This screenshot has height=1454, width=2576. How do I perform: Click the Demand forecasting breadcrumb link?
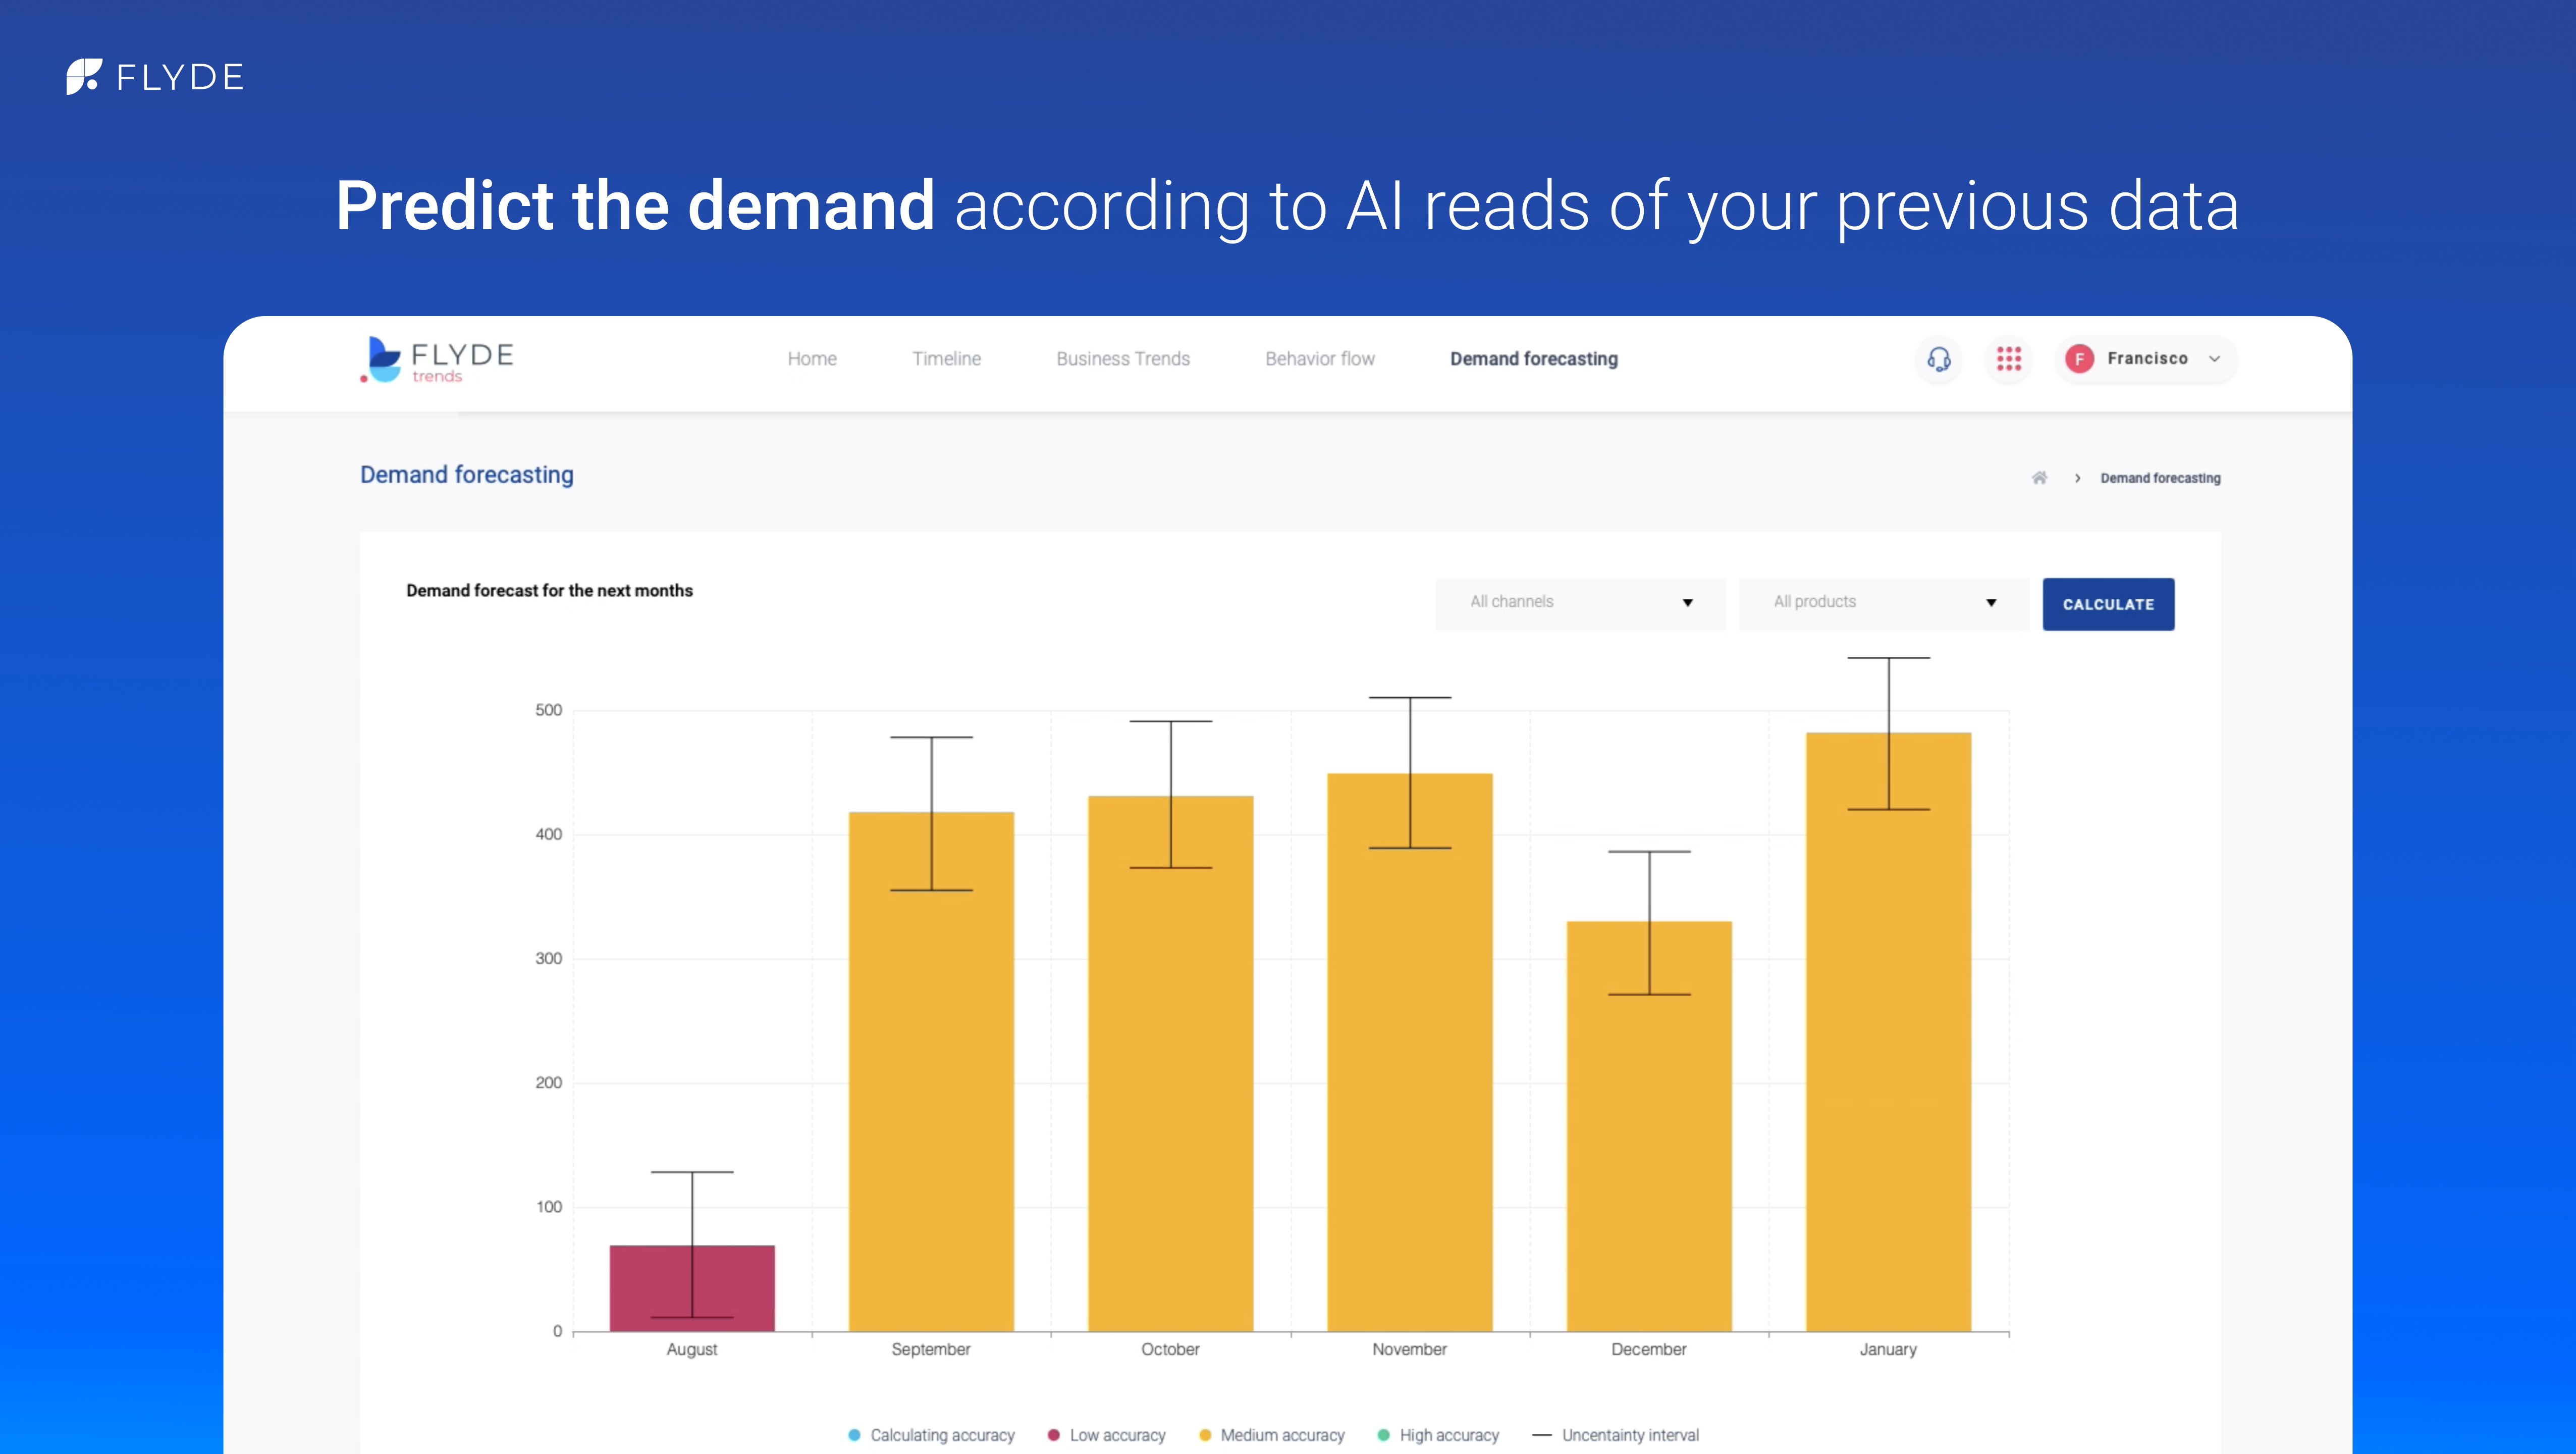[2160, 478]
